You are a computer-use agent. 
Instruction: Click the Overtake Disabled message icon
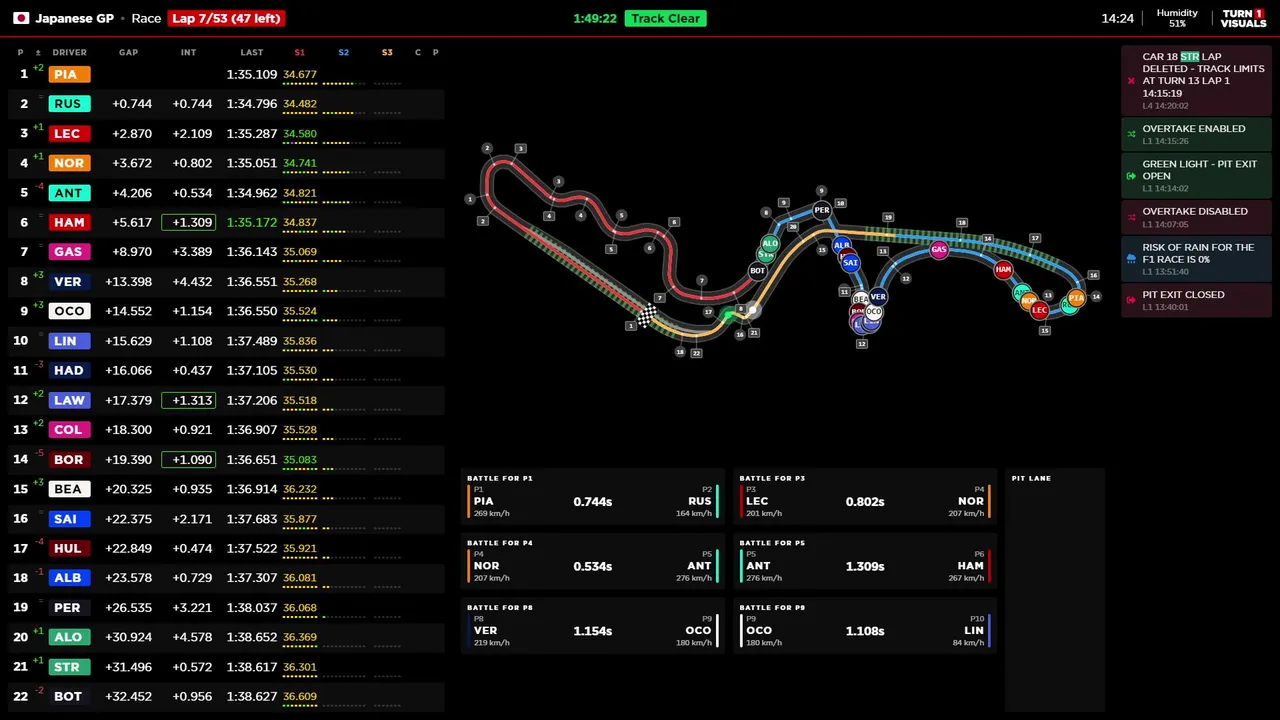[x=1131, y=217]
